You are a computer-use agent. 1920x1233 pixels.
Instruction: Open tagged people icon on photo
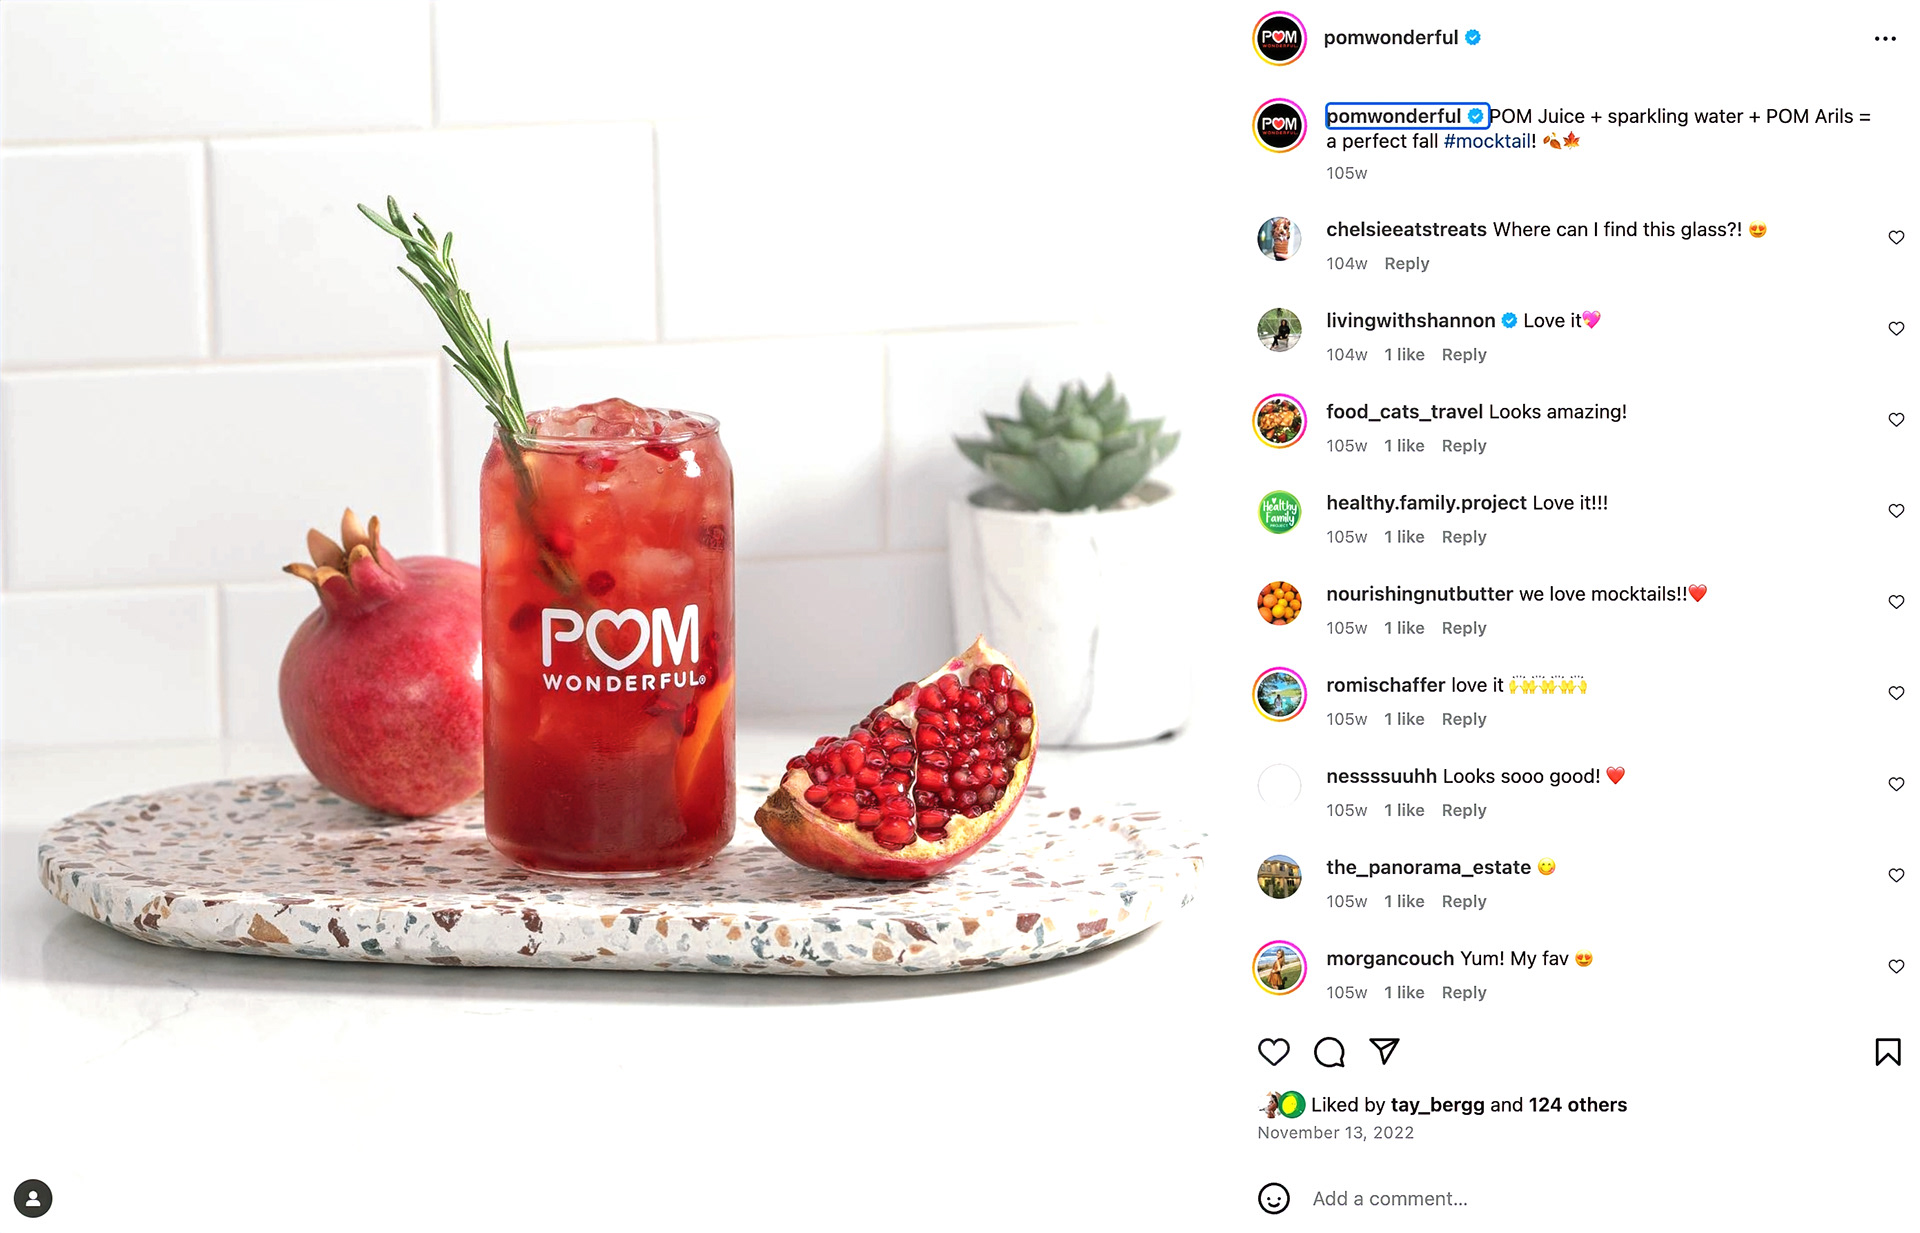[x=33, y=1198]
